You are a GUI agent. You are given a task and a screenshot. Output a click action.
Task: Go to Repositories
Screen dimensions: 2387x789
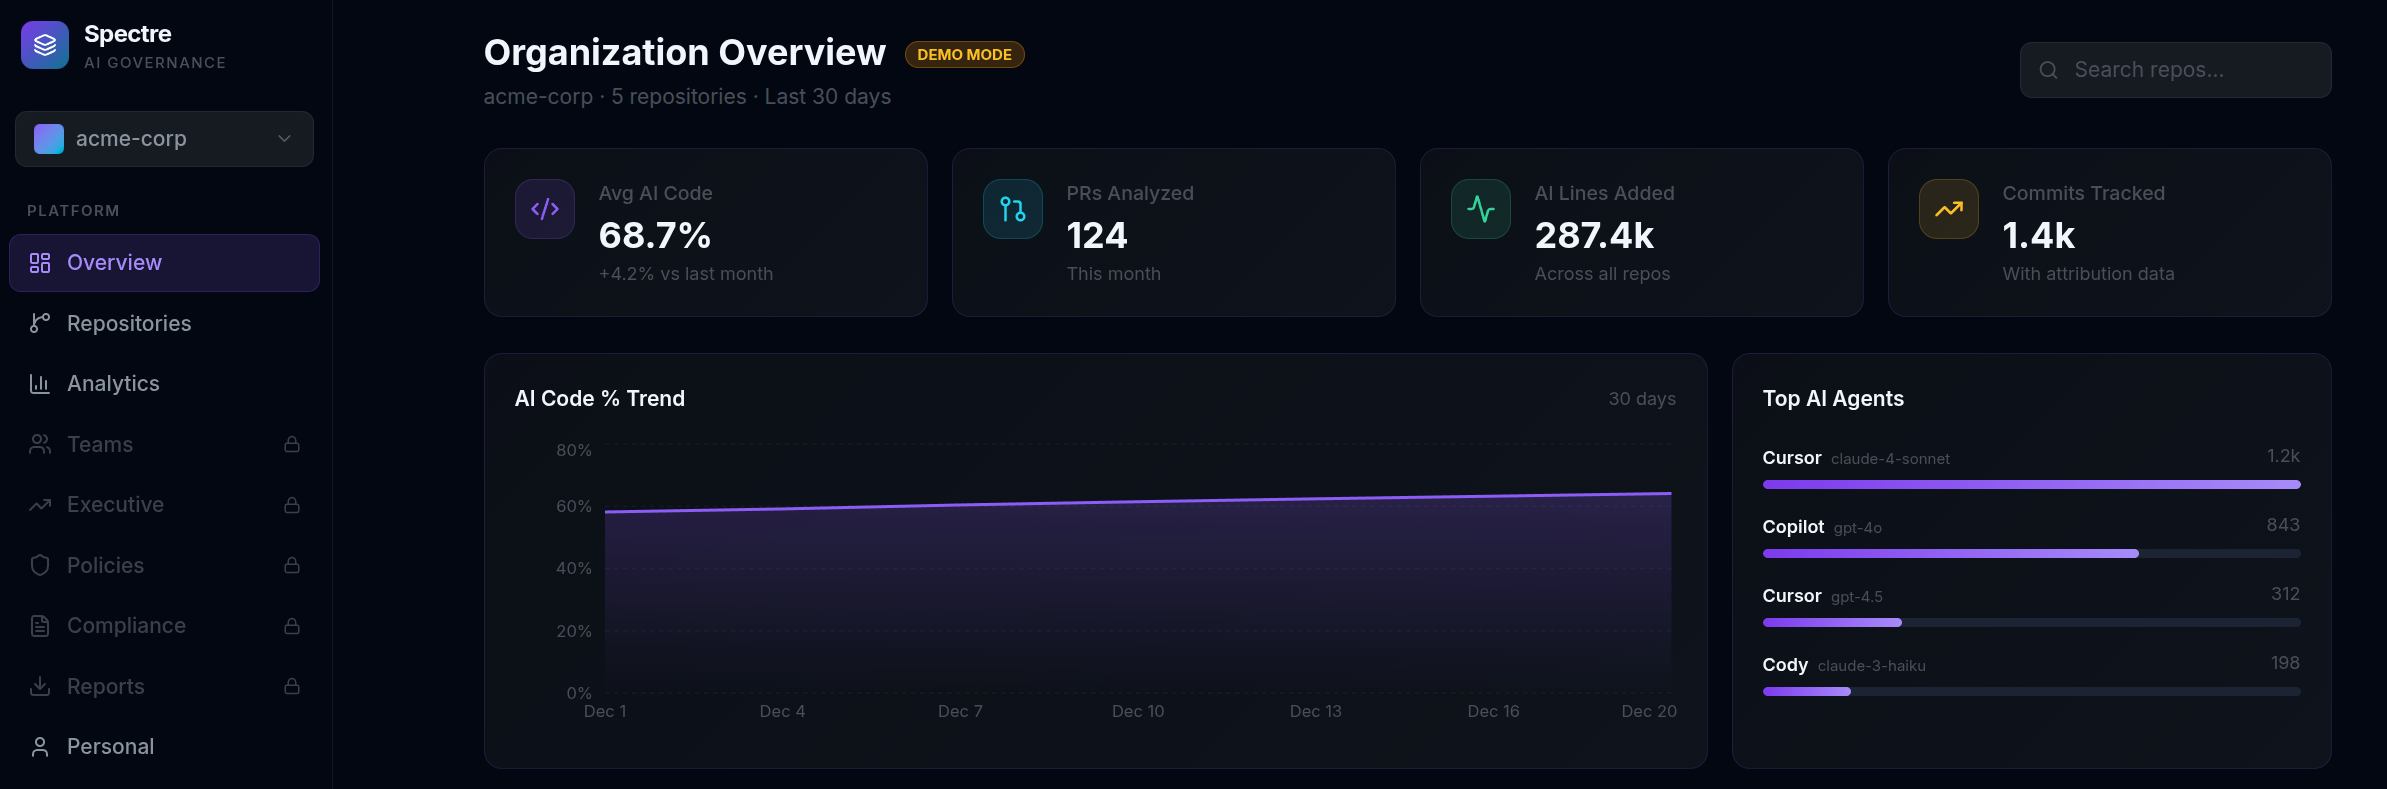click(x=164, y=323)
